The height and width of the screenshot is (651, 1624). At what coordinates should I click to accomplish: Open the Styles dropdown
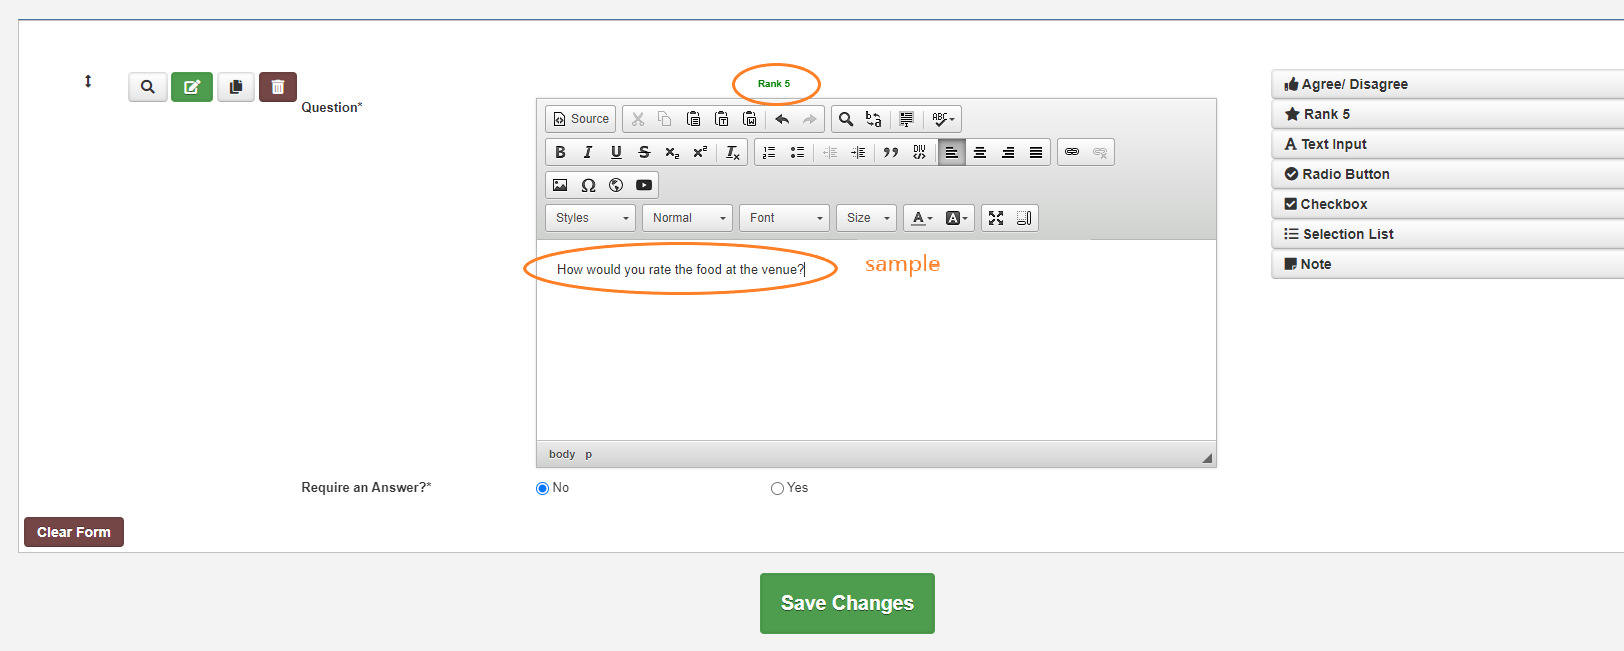[x=591, y=218]
